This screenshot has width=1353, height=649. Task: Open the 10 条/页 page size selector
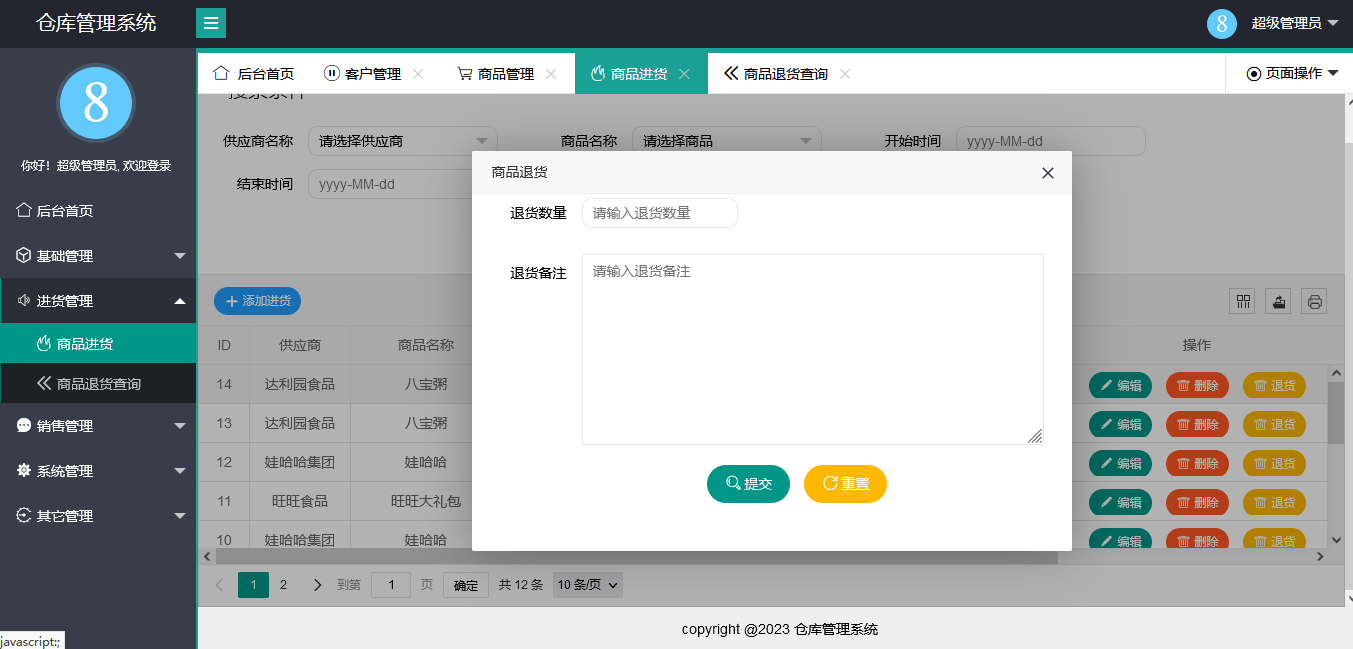pos(586,584)
